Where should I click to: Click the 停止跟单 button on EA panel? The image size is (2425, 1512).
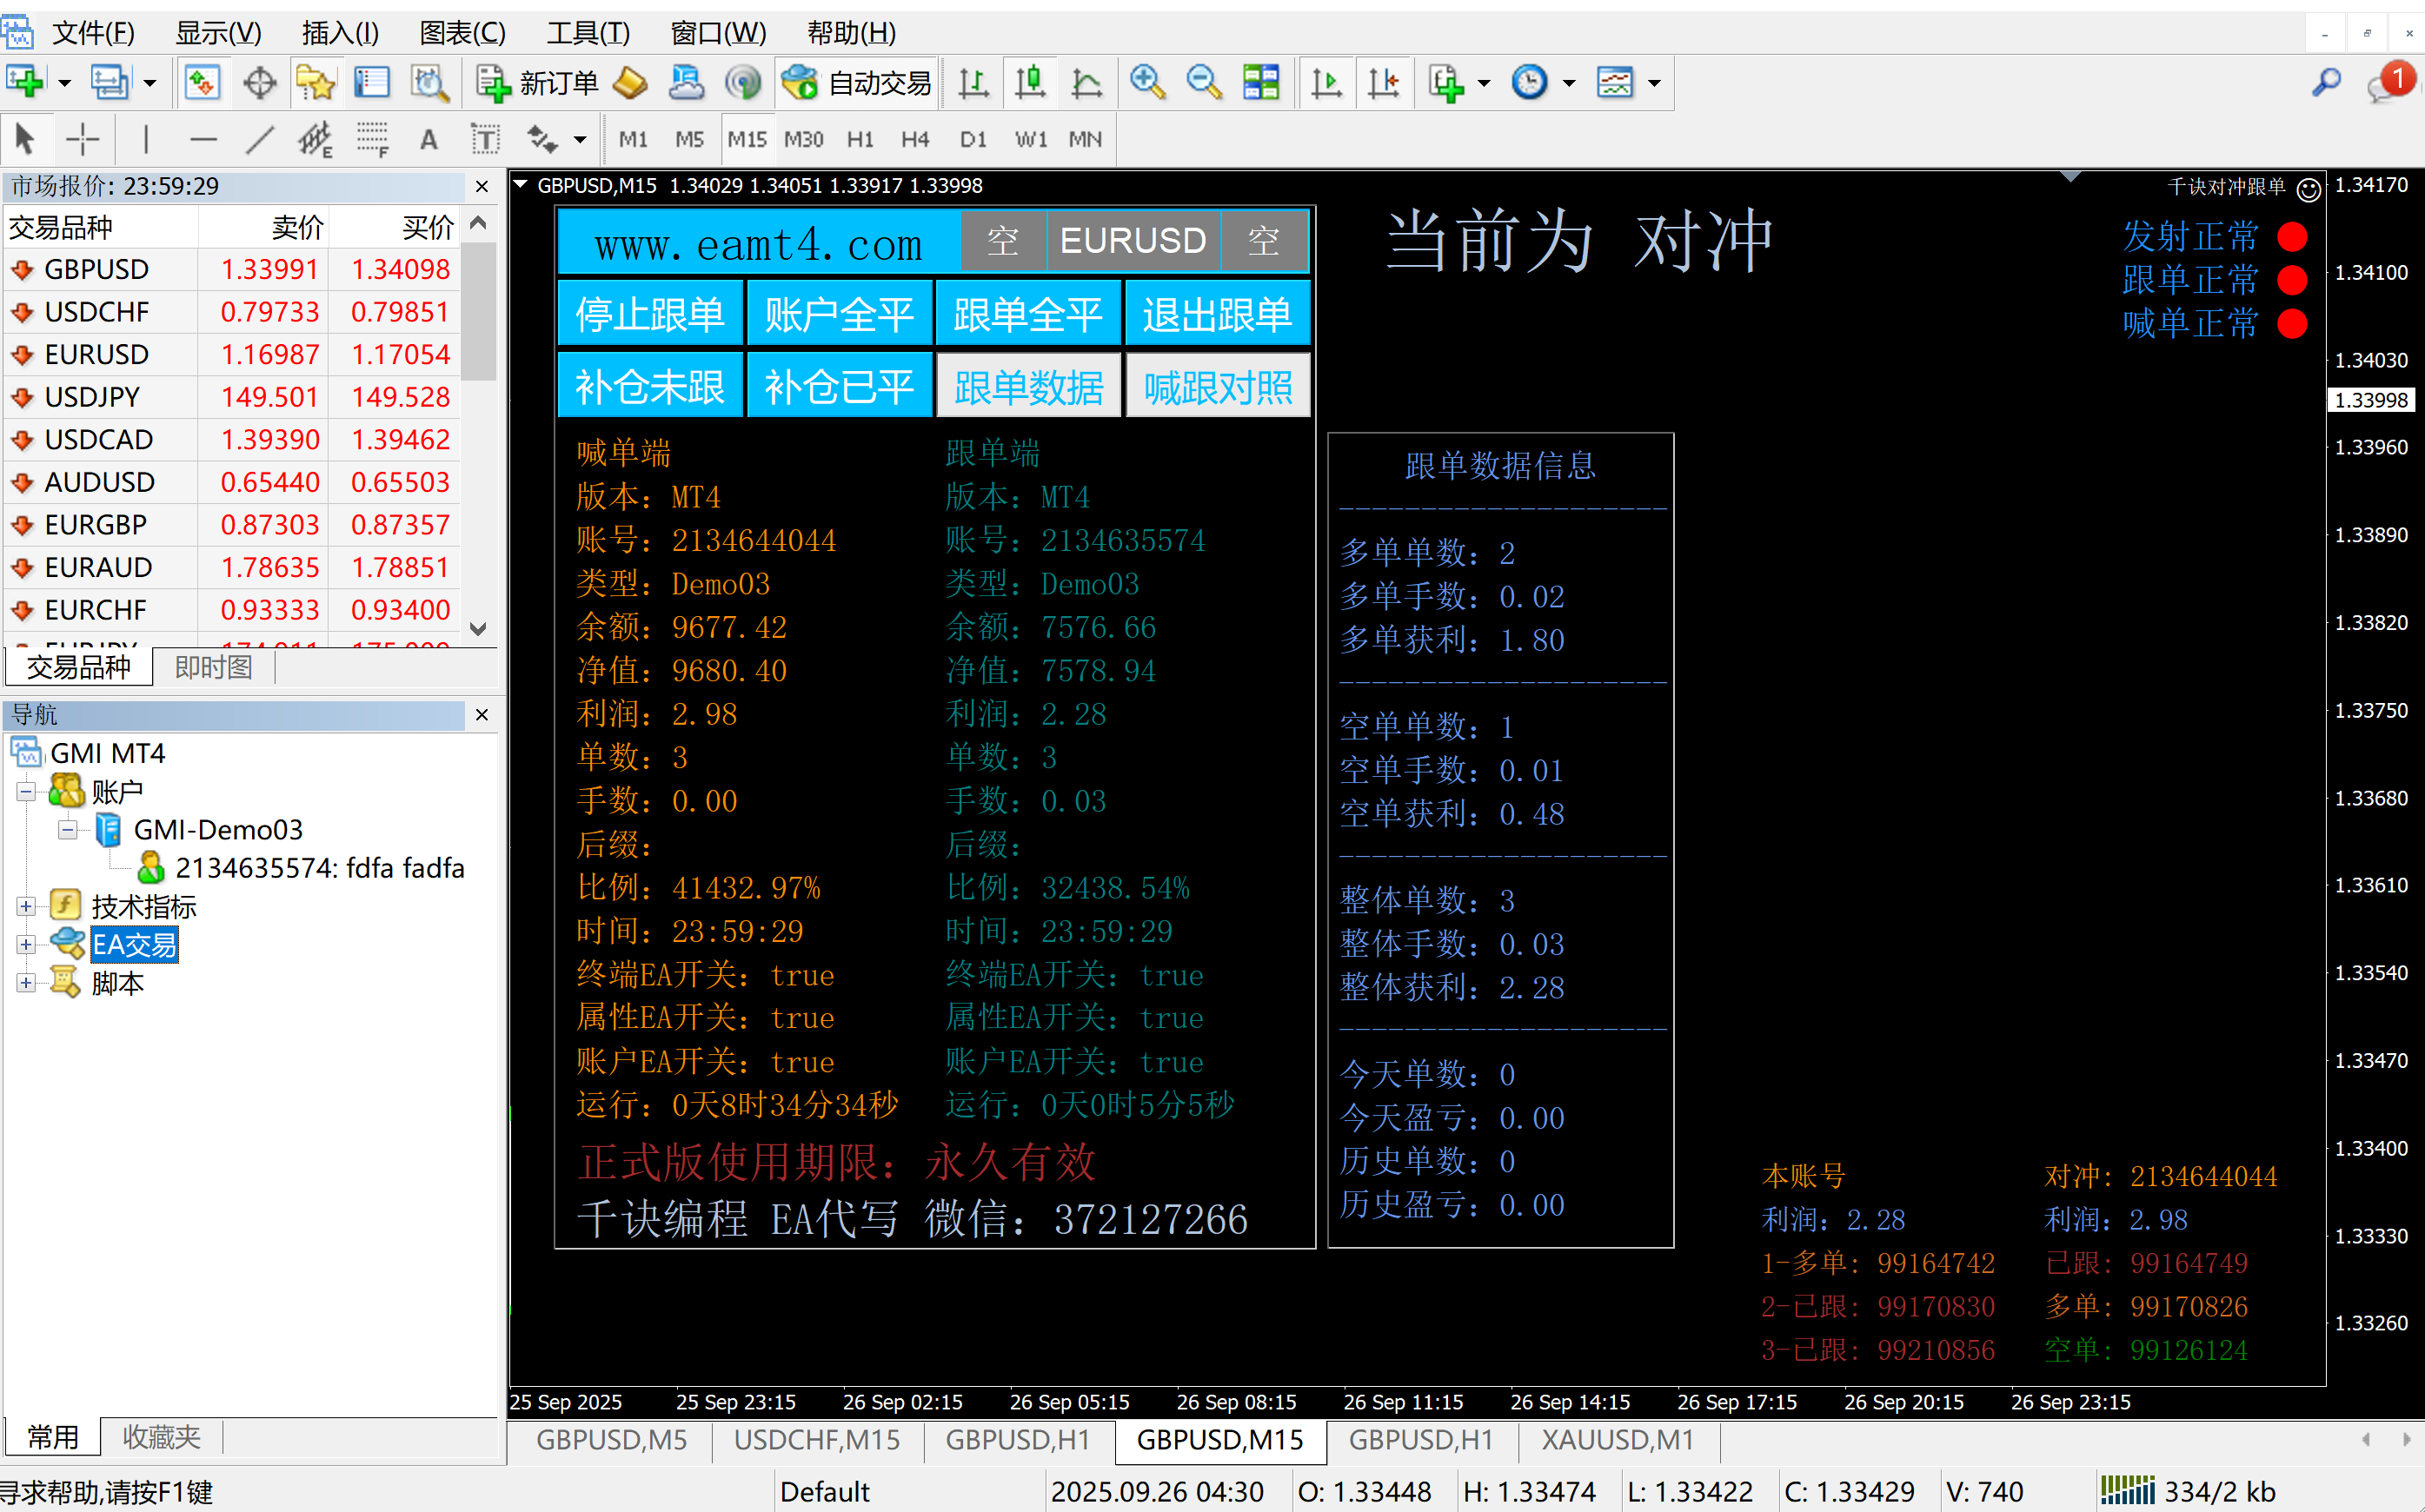(x=650, y=312)
